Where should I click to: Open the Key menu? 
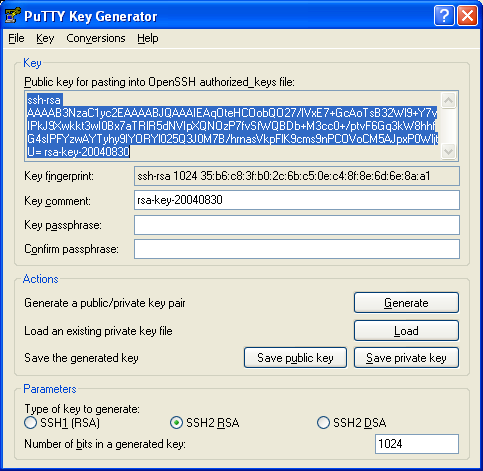point(45,38)
